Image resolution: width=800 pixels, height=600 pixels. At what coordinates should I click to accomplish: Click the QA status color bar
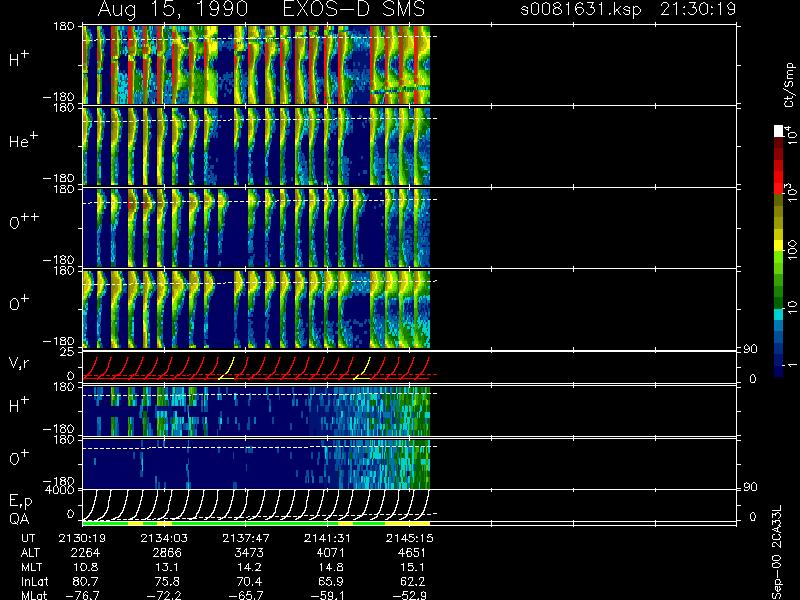coord(256,523)
